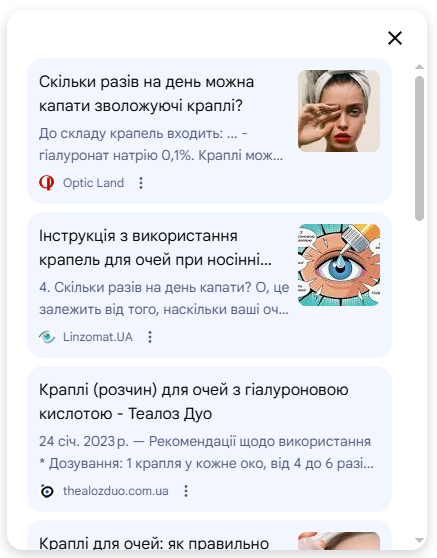
Task: Open "Інструкція з використання крапель" result
Action: point(155,248)
